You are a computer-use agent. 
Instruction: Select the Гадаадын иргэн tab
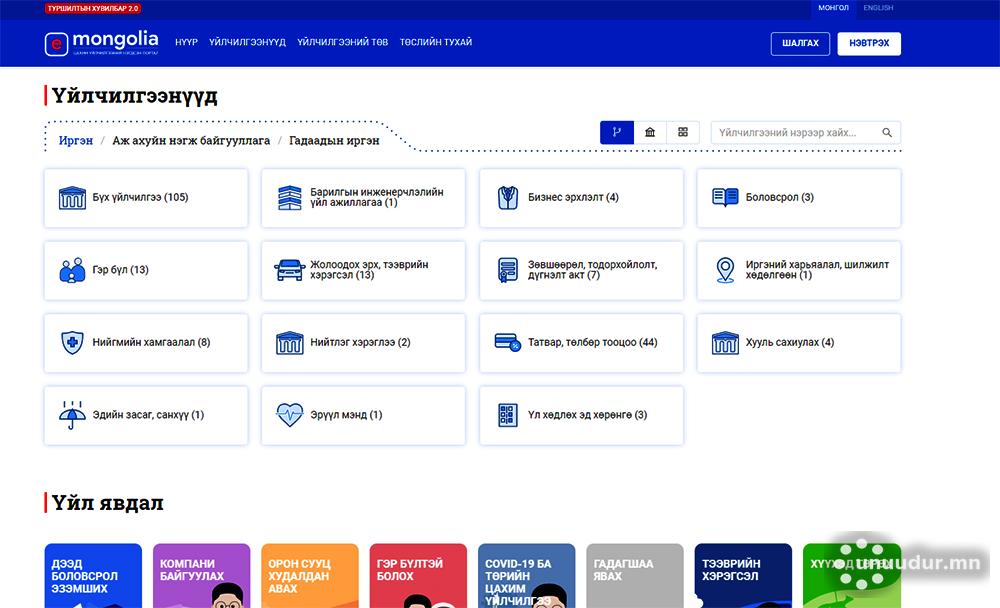(334, 141)
